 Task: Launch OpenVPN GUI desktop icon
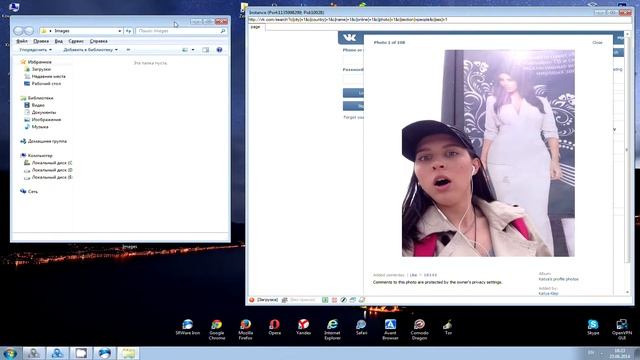(622, 330)
